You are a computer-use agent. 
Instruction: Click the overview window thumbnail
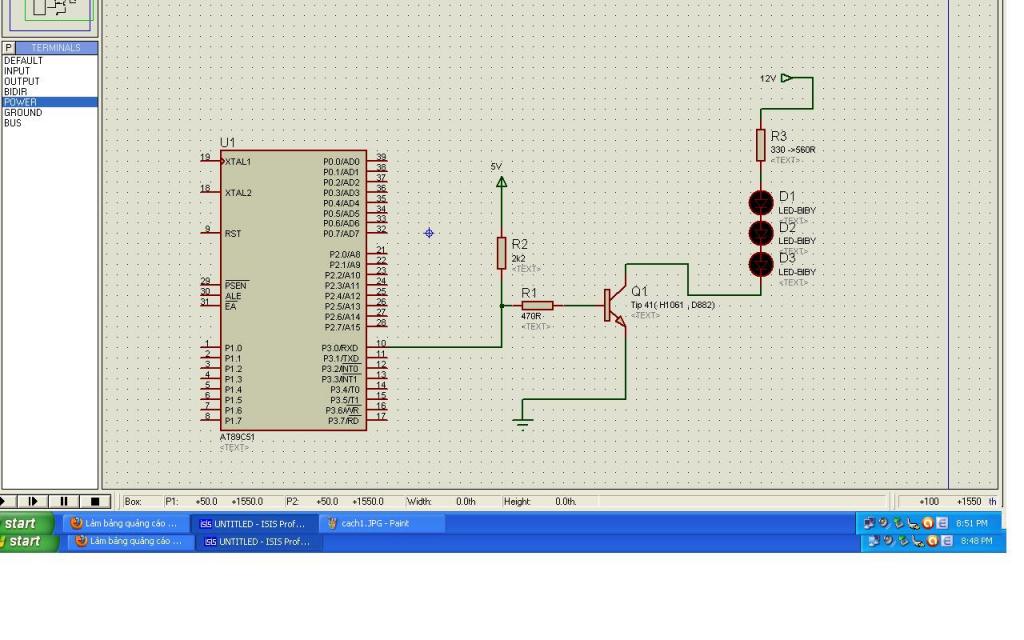[x=50, y=16]
